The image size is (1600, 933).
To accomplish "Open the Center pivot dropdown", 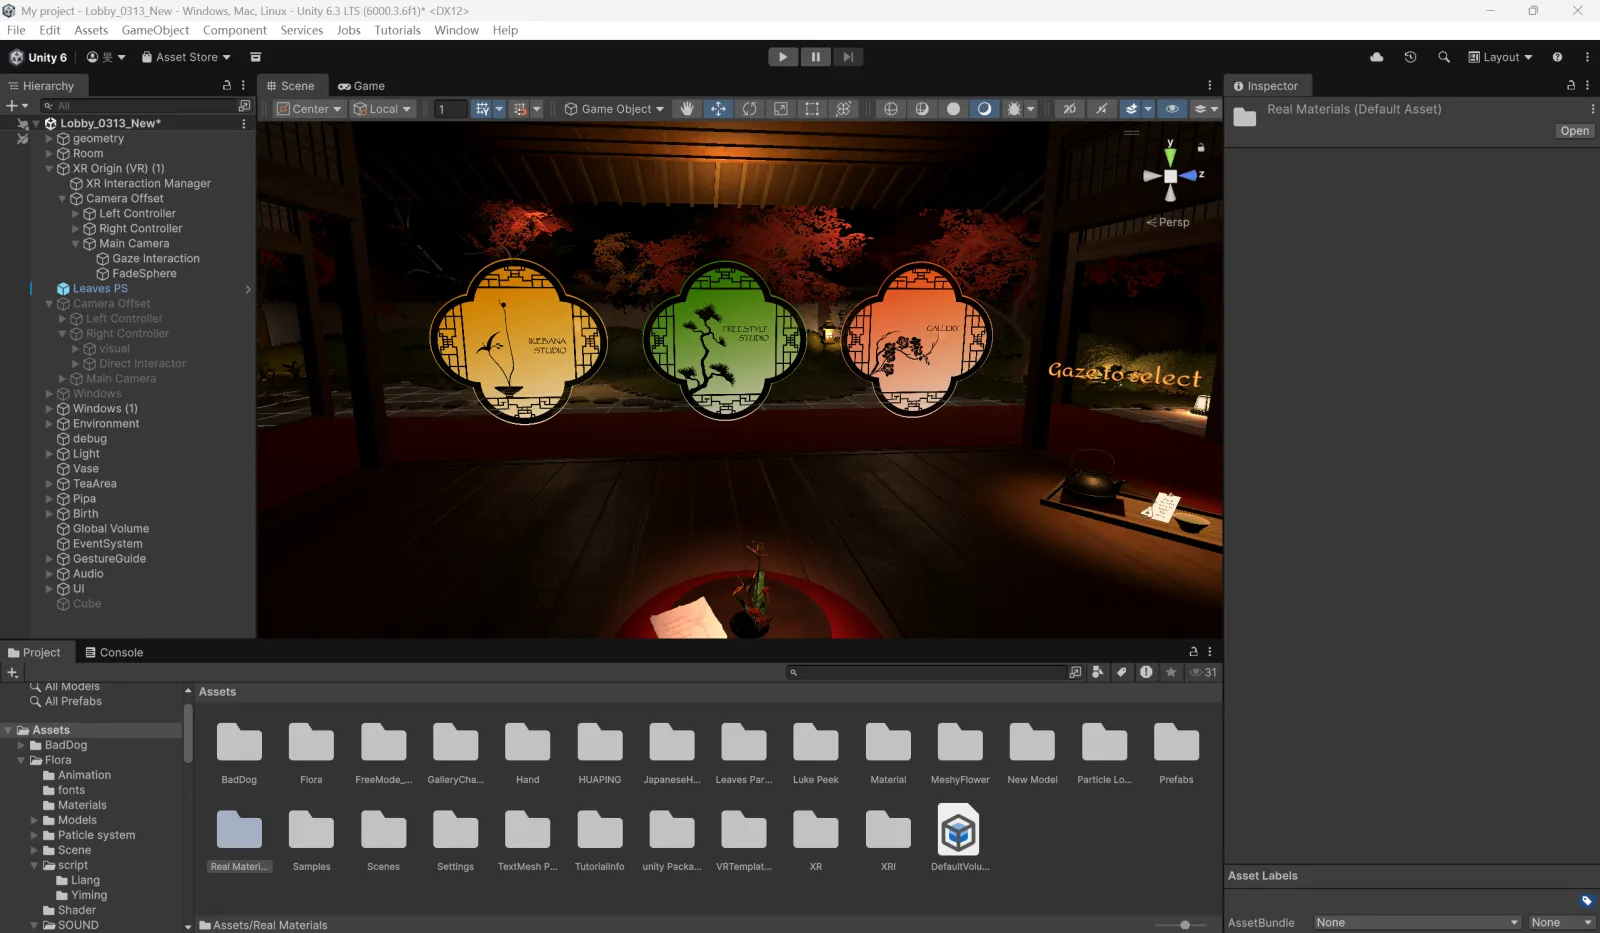I will point(309,109).
